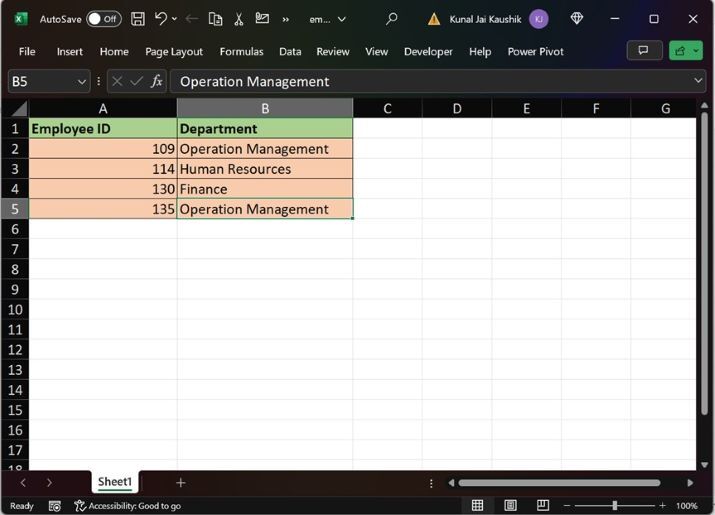Open the Review tab

333,52
